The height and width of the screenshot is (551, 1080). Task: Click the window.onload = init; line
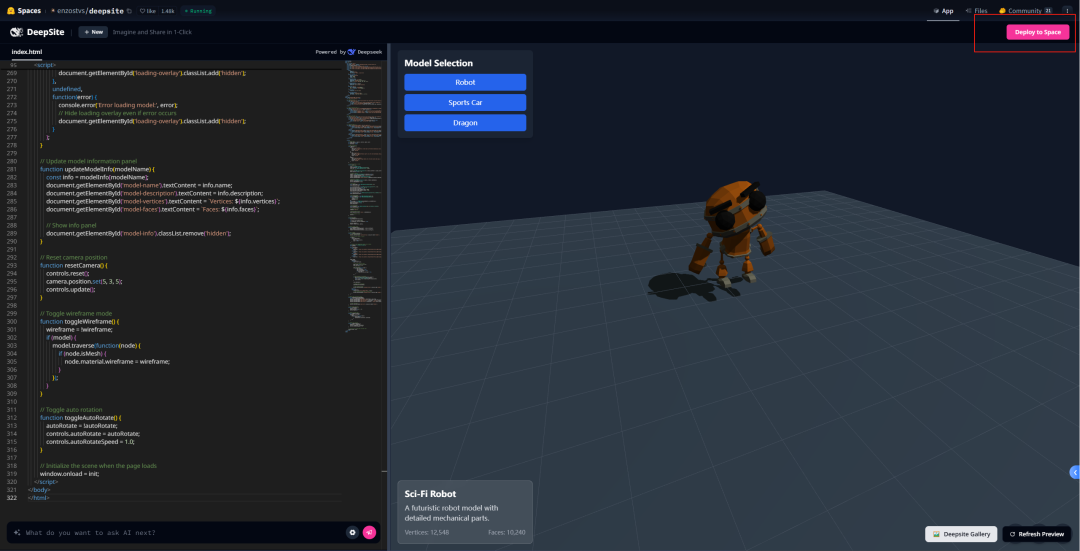pyautogui.click(x=70, y=474)
